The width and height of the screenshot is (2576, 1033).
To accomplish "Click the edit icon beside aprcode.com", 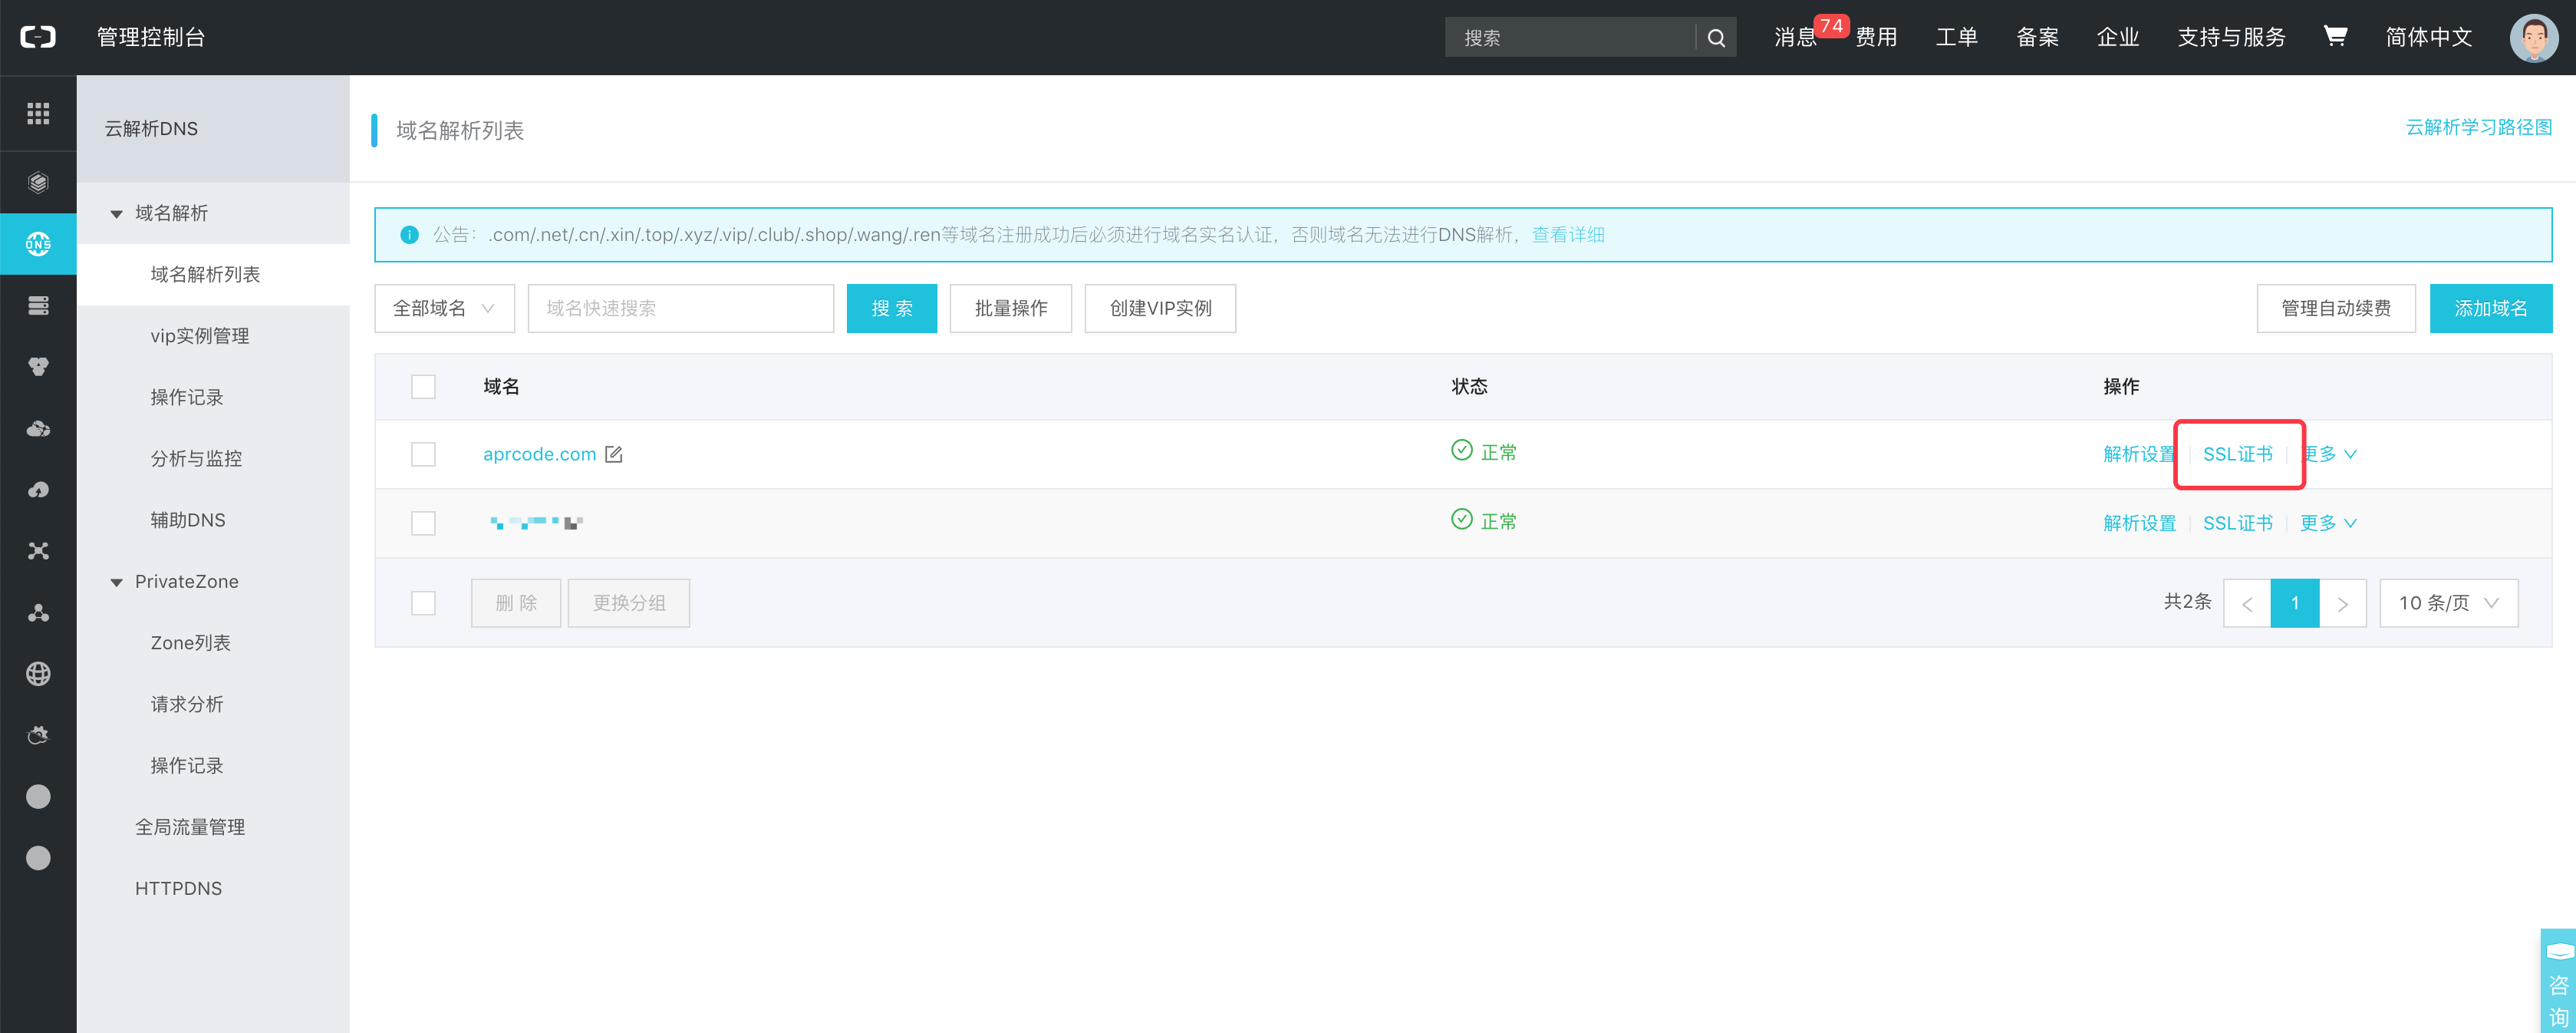I will 614,454.
